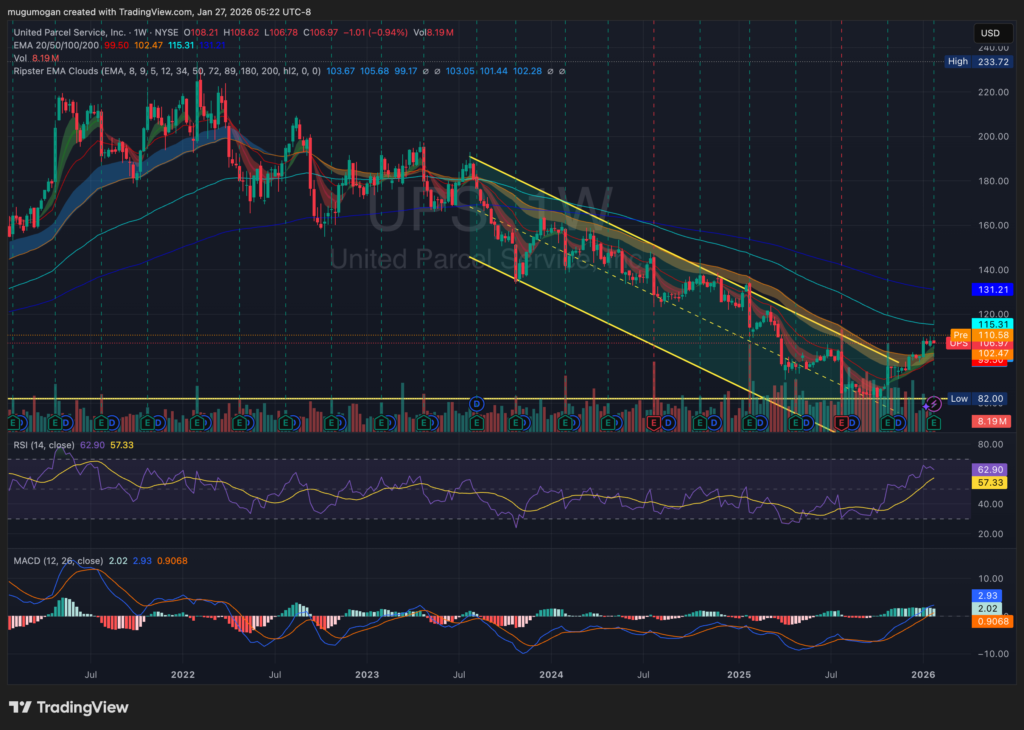Click the elevated dividend D marker near mid-2023
Image resolution: width=1024 pixels, height=730 pixels.
(477, 403)
